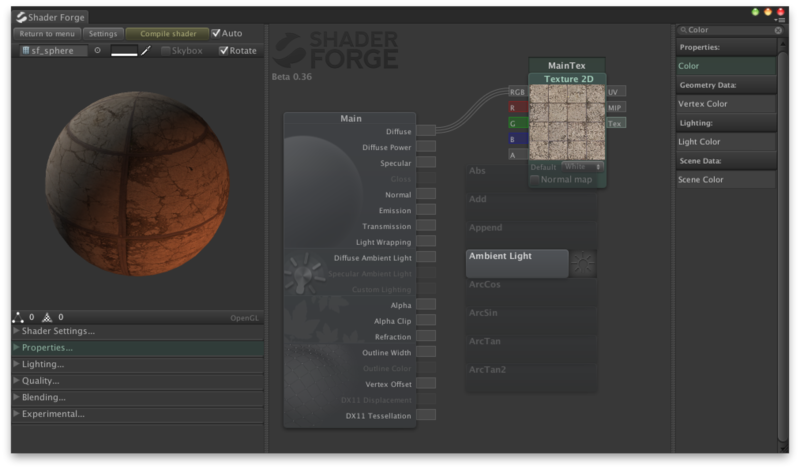Click the Tex input connector
The height and width of the screenshot is (469, 800).
point(616,124)
